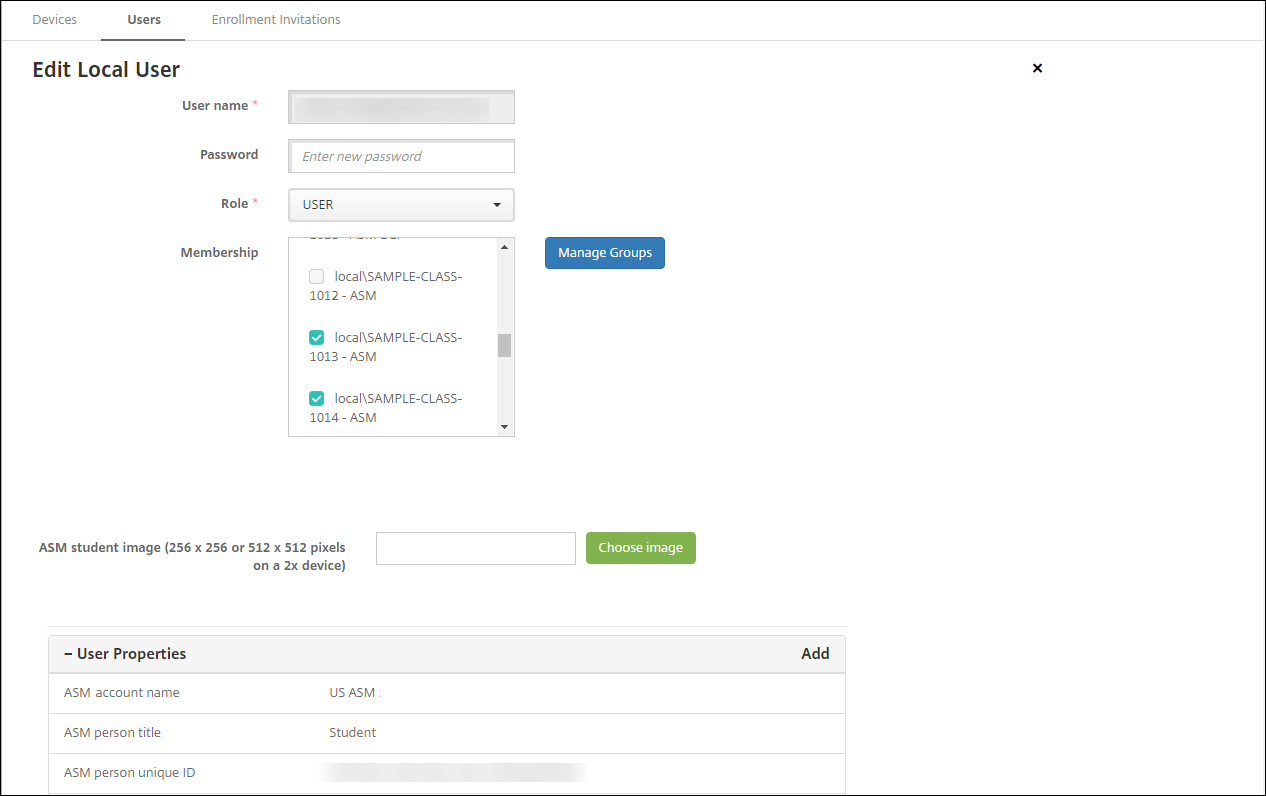This screenshot has height=796, width=1266.
Task: Check the SAMPLE-CLASS-1012 membership box
Action: point(317,277)
